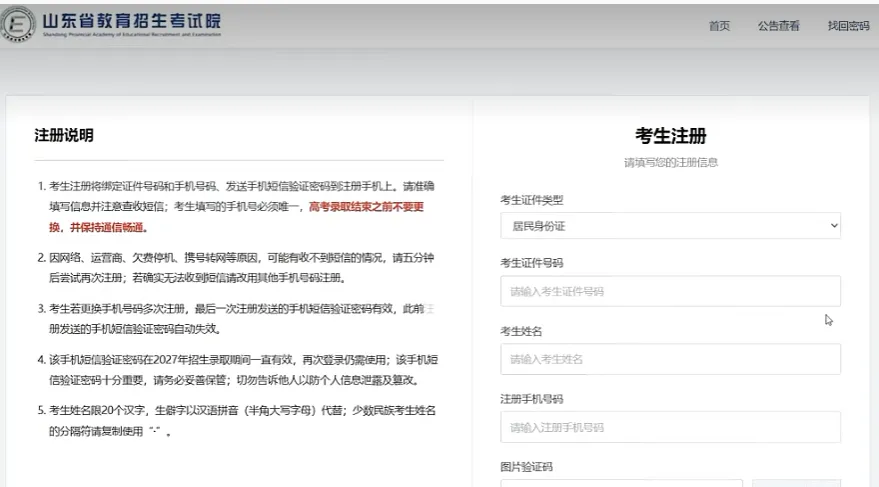Screen dimensions: 879x487
Task: Go to 找回密码 password recovery
Action: pos(848,26)
